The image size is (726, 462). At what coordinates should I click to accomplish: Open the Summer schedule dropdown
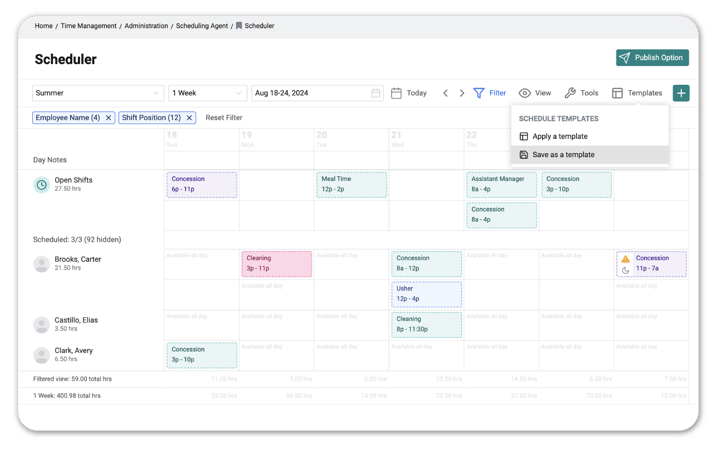tap(98, 93)
